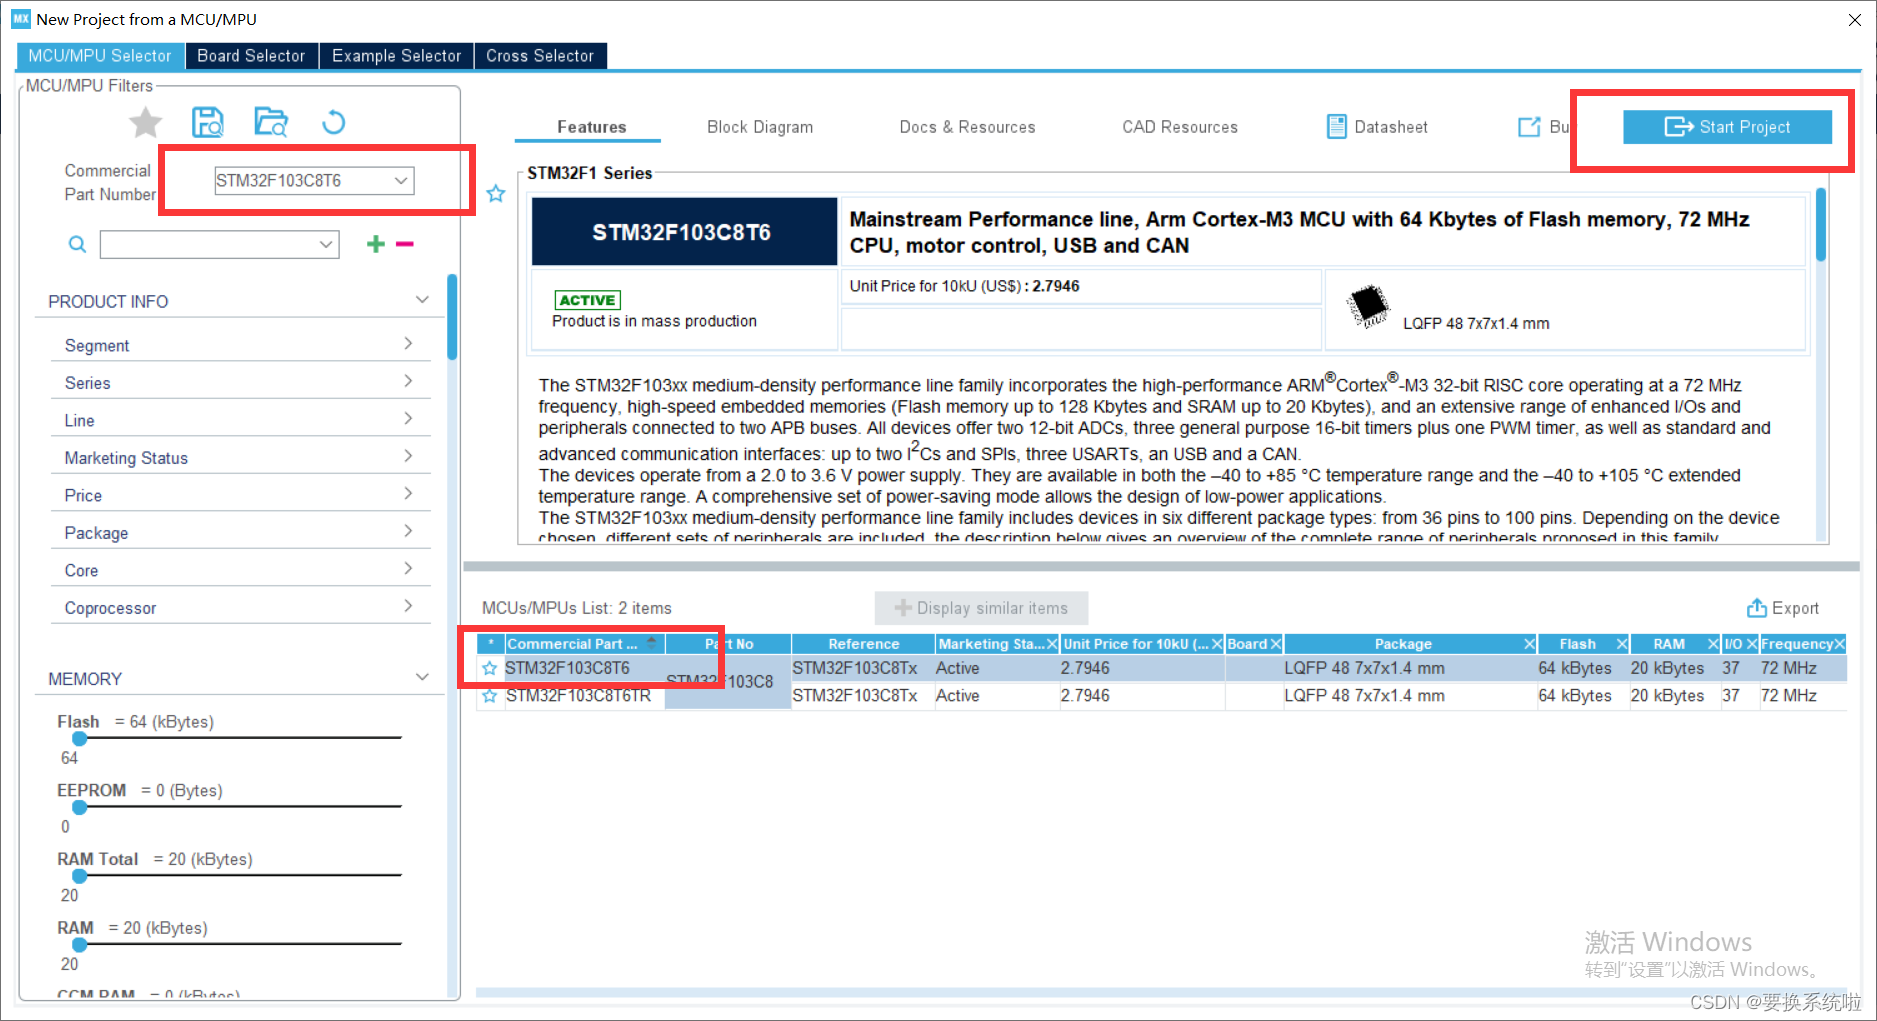The height and width of the screenshot is (1021, 1877).
Task: Remove the I/O column
Action: point(1752,644)
